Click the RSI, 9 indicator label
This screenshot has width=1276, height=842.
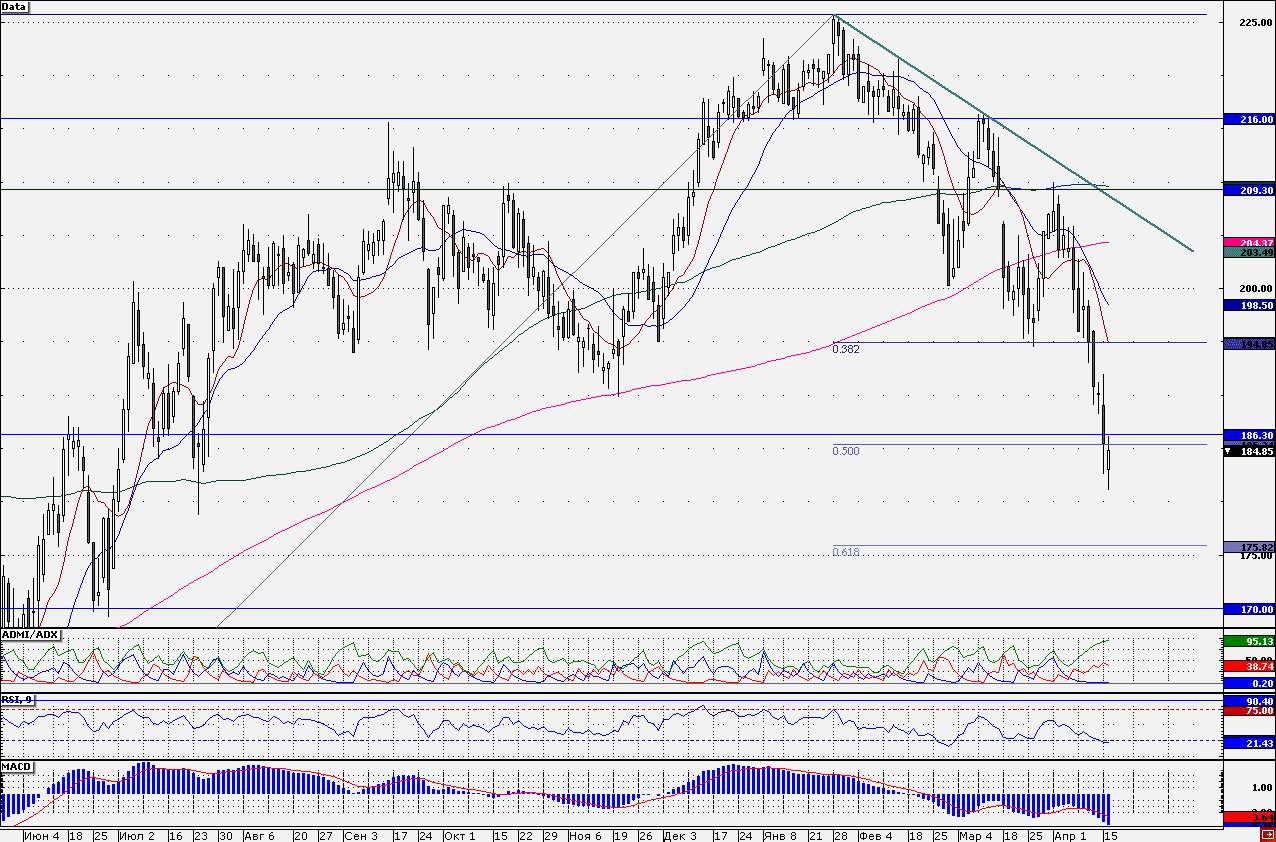17,698
